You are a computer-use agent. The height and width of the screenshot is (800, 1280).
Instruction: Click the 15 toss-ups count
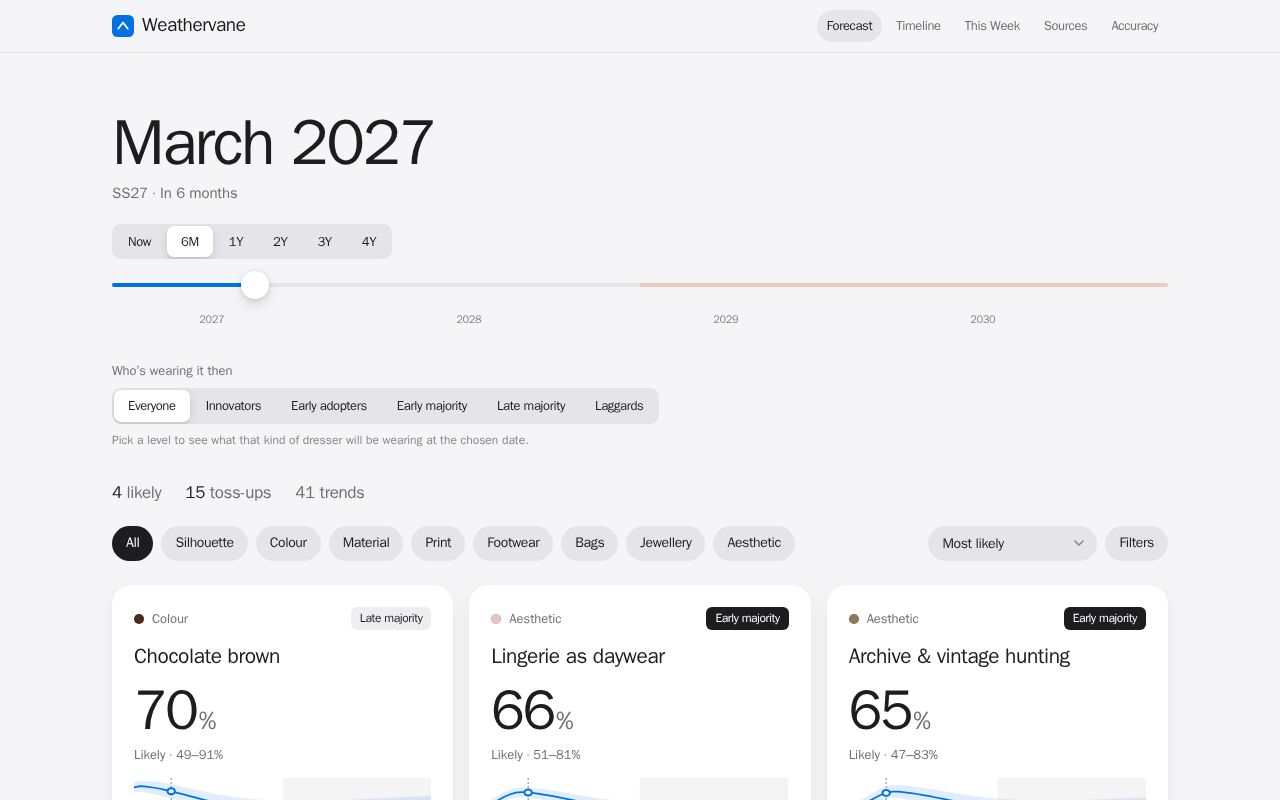coord(228,493)
